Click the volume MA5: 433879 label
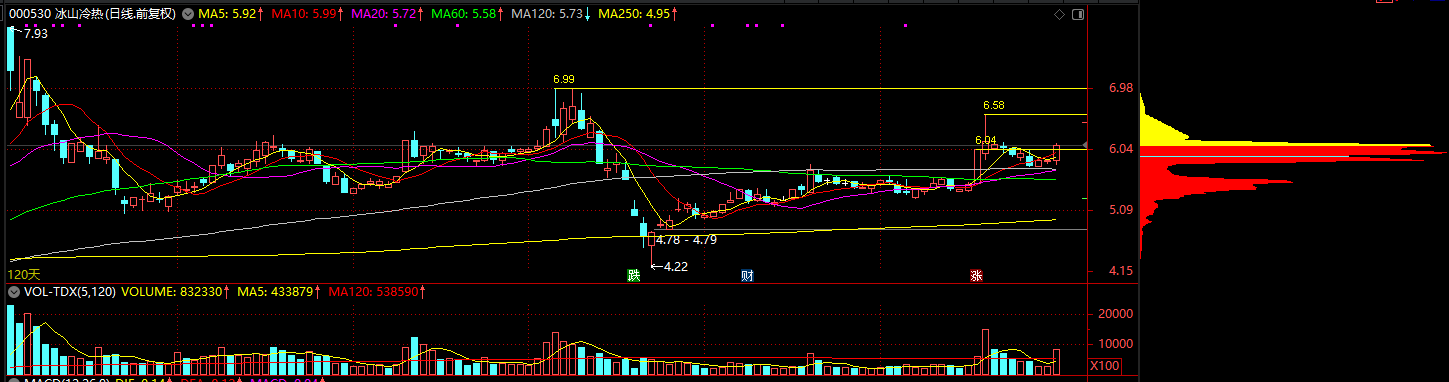This screenshot has width=1449, height=382. coord(276,292)
